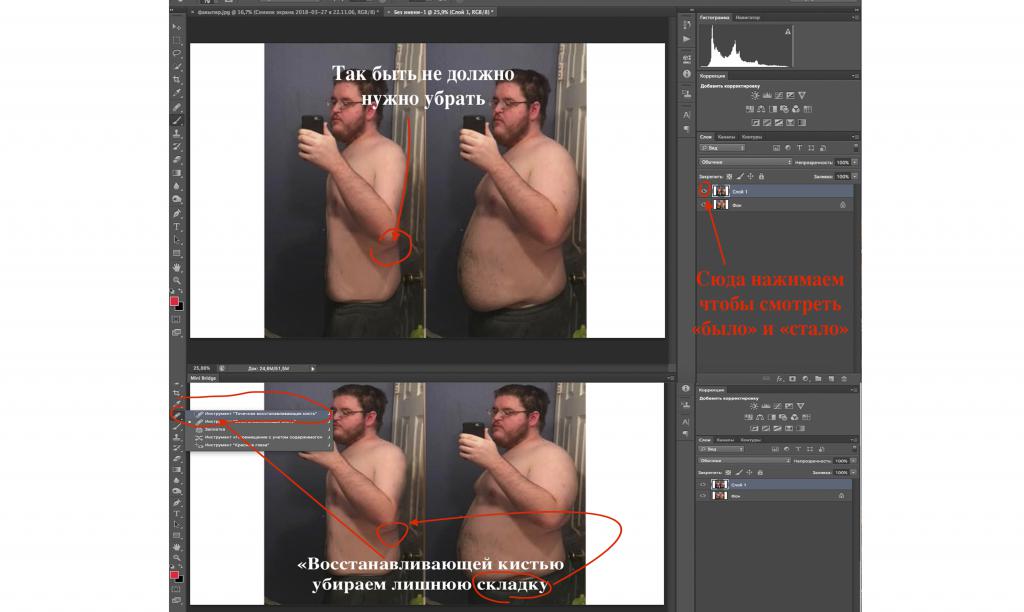Select Type tool in lower screenshot toolbar
Image resolution: width=1024 pixels, height=612 pixels.
pos(177,513)
